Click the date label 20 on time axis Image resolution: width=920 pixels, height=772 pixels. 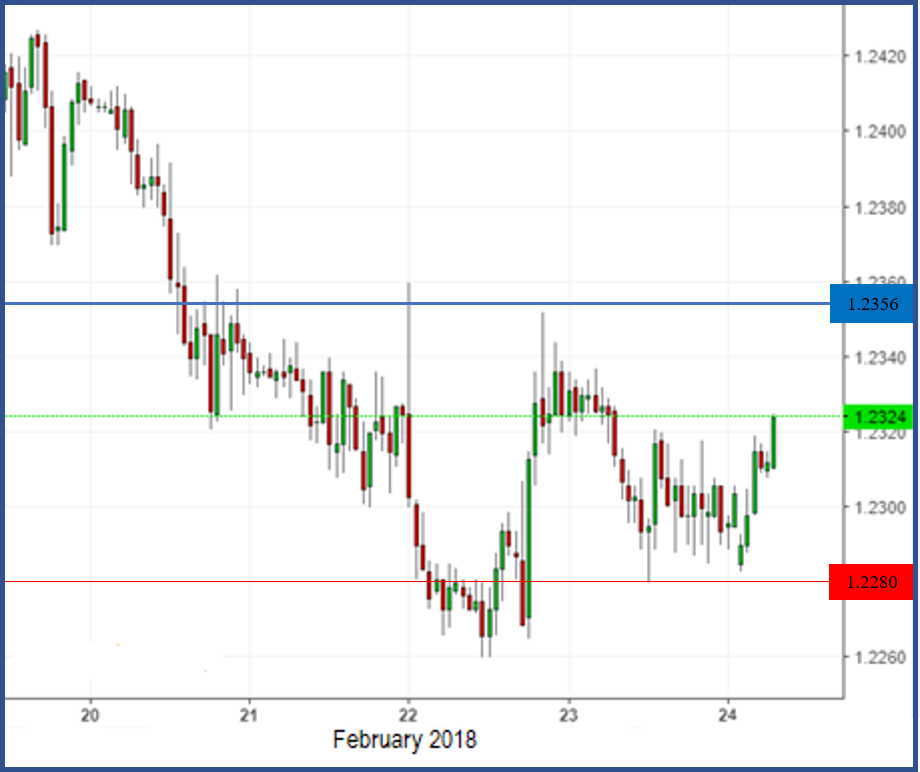coord(90,716)
